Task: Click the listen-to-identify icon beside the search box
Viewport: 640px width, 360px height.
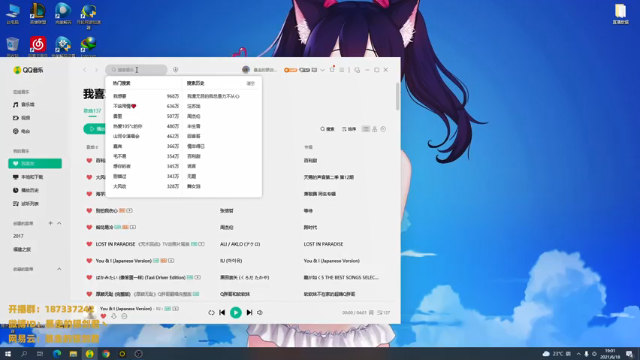Action: pos(176,70)
